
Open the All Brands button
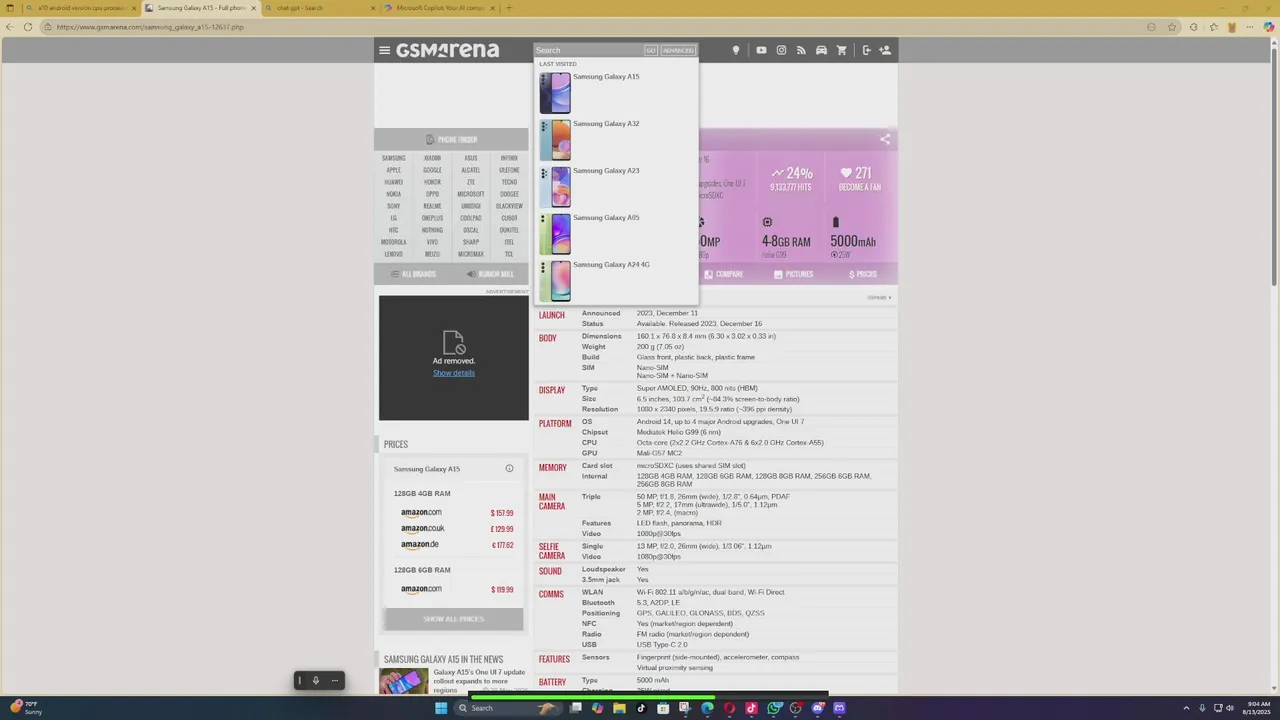pos(413,274)
